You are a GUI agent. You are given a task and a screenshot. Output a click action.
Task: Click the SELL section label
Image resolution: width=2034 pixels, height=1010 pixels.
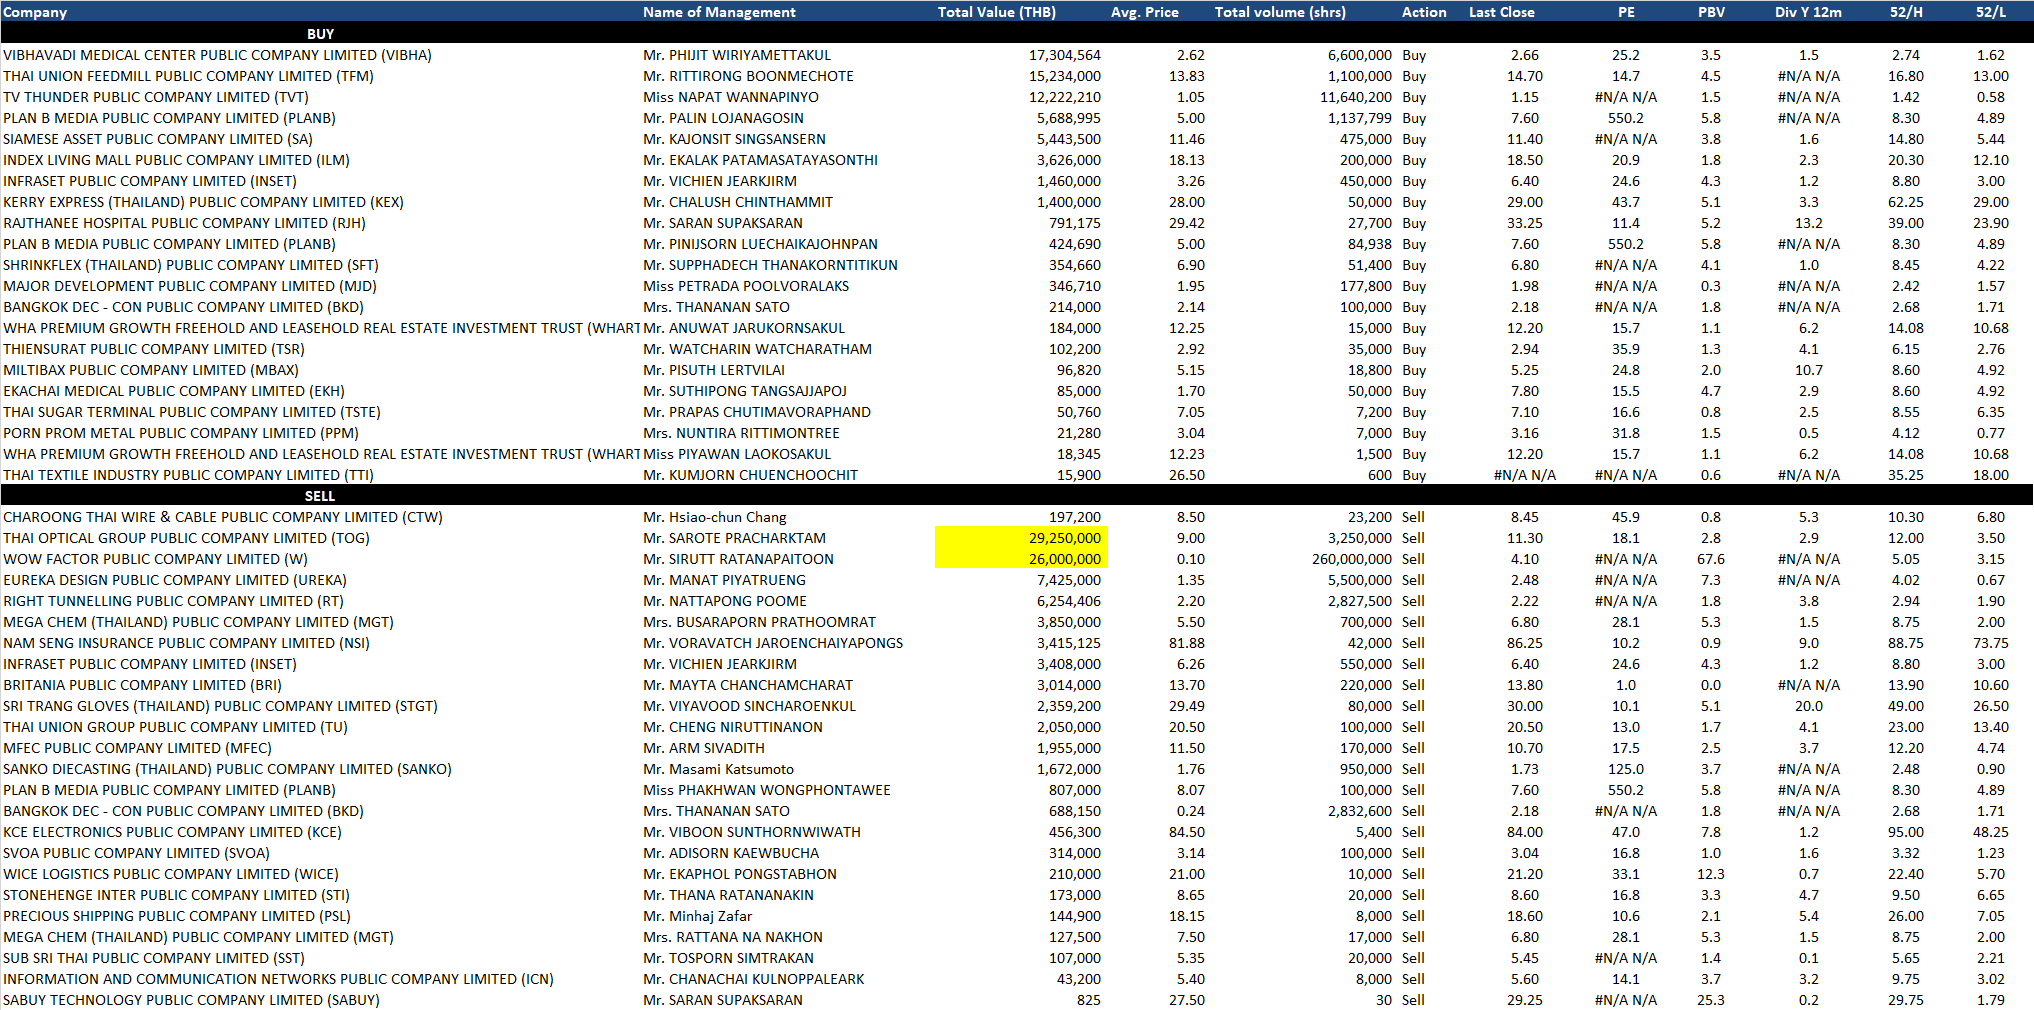(x=320, y=496)
